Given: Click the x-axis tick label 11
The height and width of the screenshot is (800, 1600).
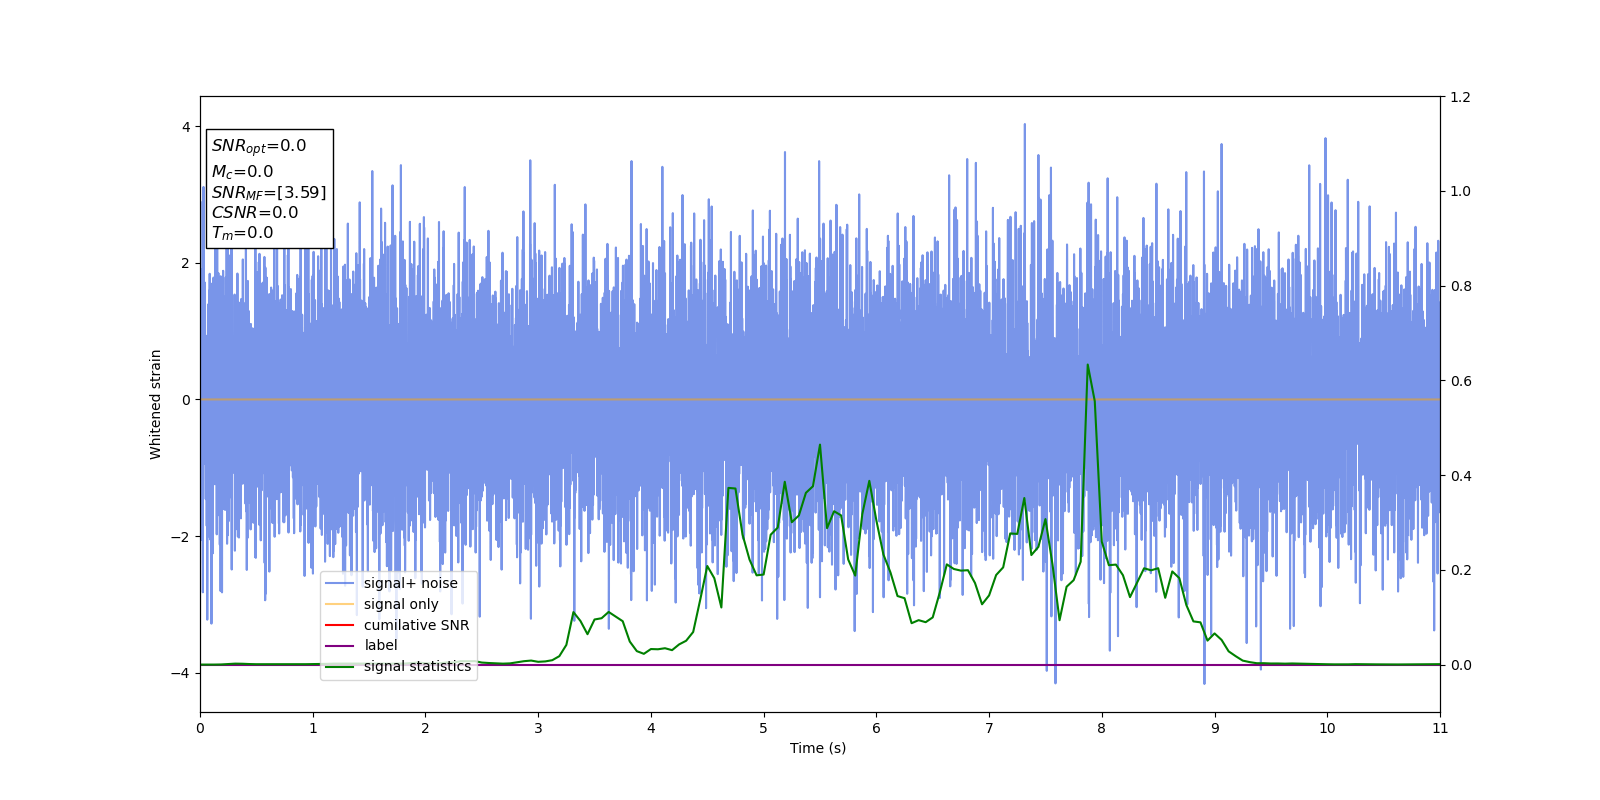Looking at the screenshot, I should (x=1440, y=728).
